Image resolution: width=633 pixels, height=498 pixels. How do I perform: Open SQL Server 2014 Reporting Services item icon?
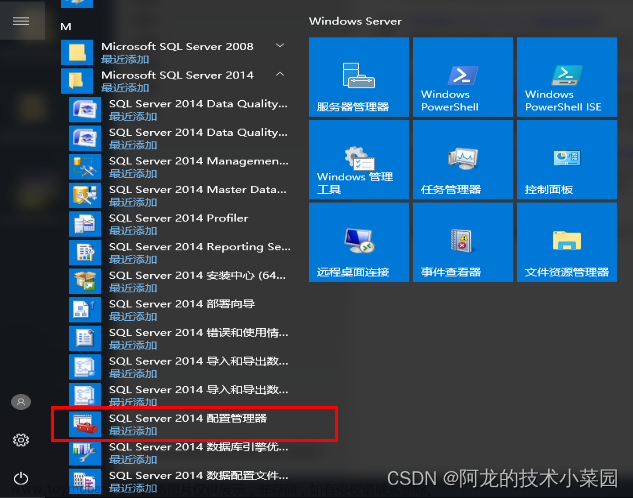[x=85, y=253]
